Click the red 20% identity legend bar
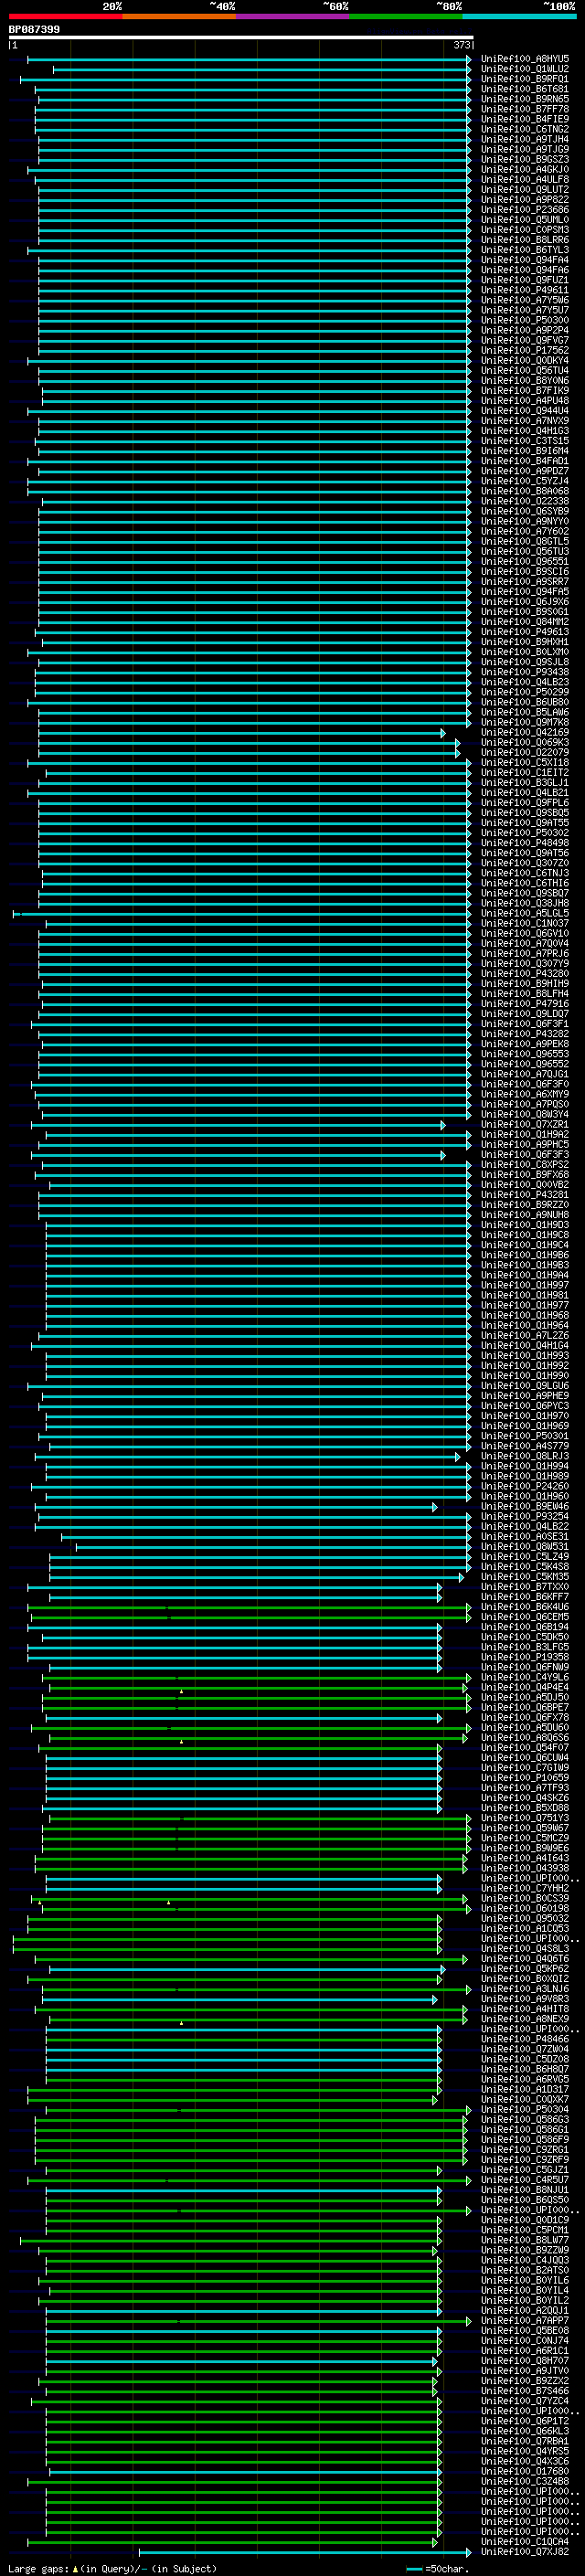The height and width of the screenshot is (2576, 585). pos(65,16)
